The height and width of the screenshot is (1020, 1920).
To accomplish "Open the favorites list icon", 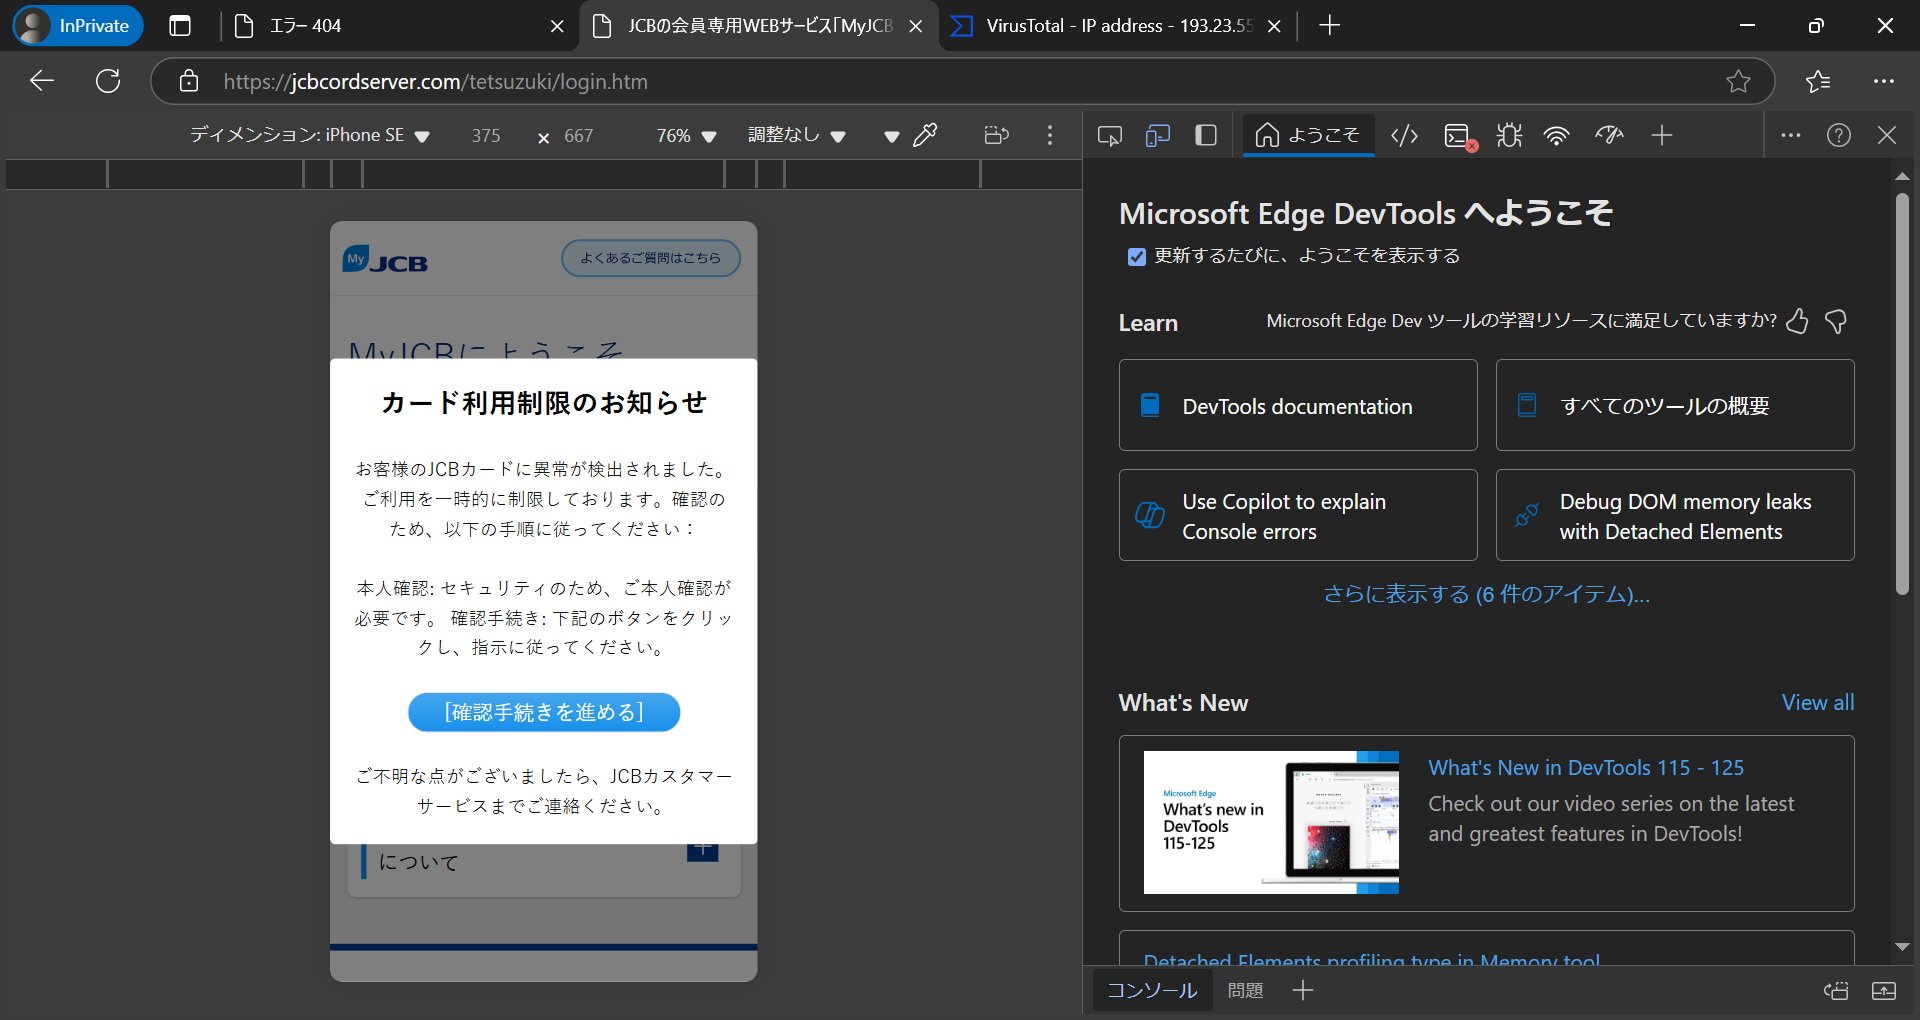I will (1818, 81).
